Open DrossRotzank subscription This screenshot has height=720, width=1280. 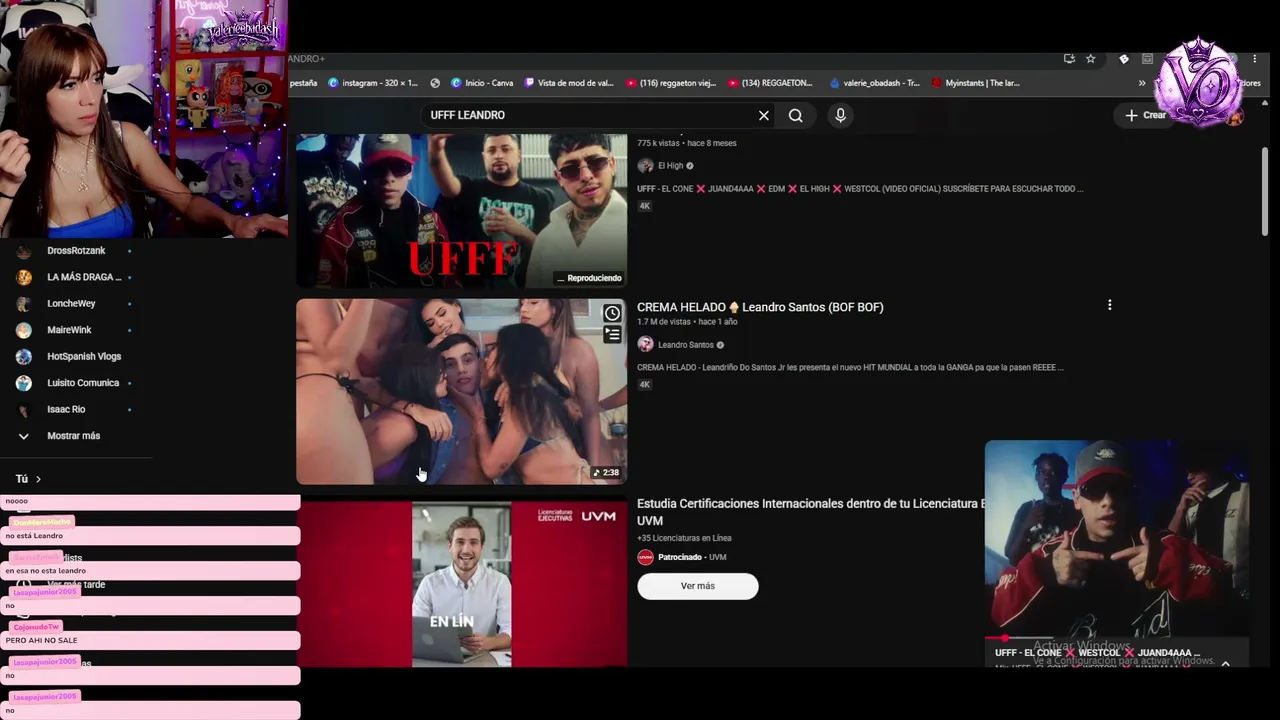pyautogui.click(x=76, y=251)
